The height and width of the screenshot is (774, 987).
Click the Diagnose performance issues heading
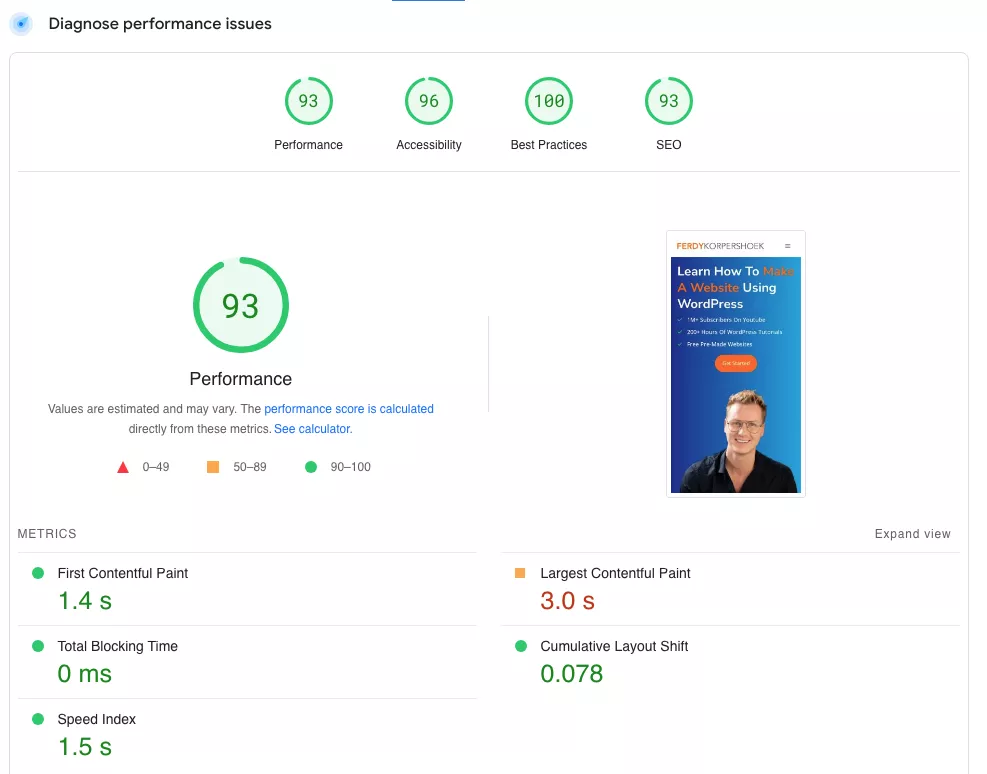(160, 23)
